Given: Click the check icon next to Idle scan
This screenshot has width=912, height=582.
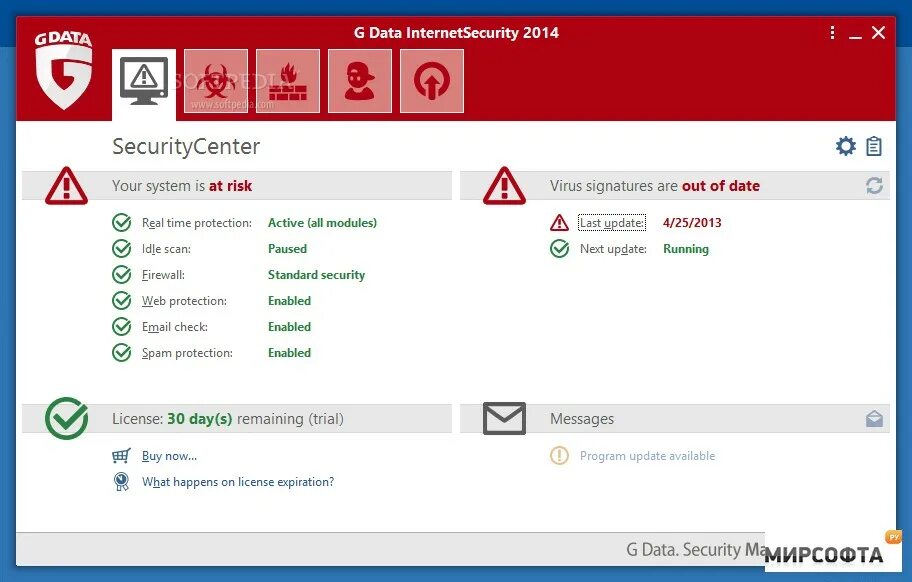Looking at the screenshot, I should [x=122, y=249].
